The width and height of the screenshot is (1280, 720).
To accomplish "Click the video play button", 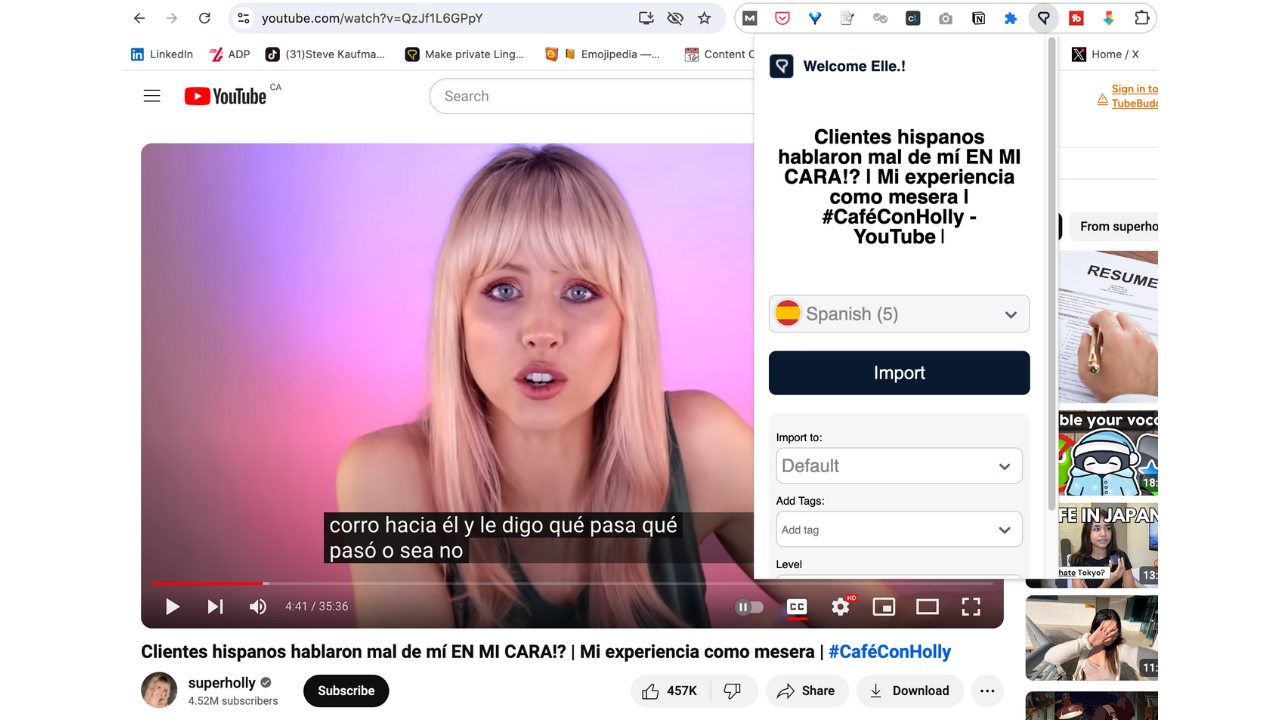I will pyautogui.click(x=172, y=606).
